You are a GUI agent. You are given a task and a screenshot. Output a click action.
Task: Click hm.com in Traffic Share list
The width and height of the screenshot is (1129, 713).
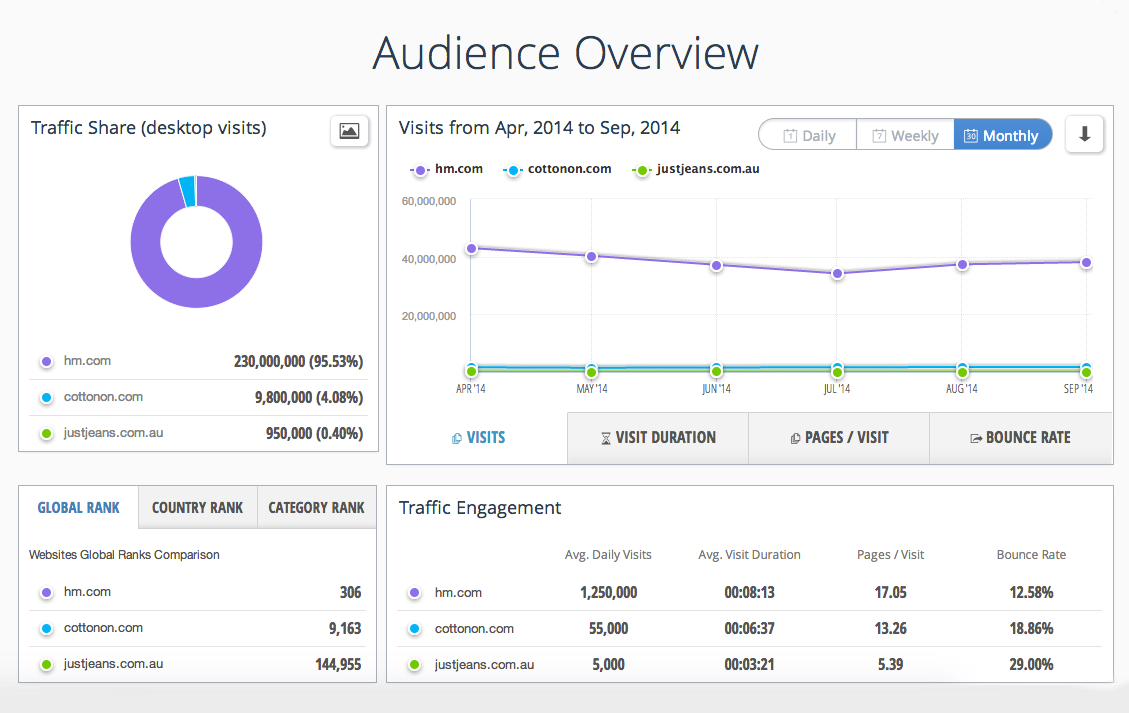(87, 361)
